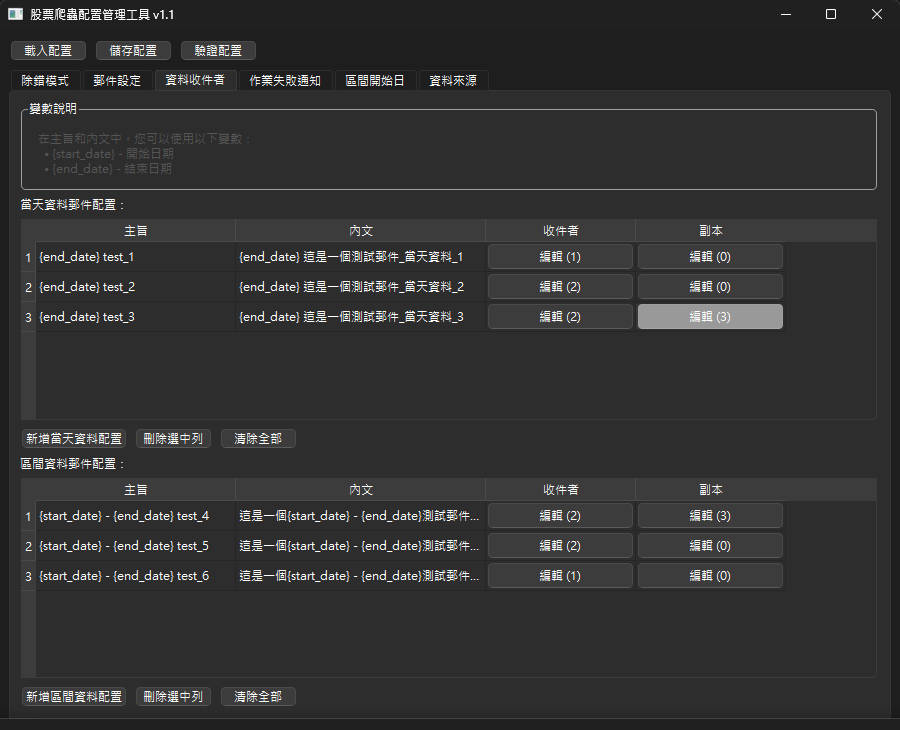Select the subject cell "{start_date} - {end_date} test_5"
Image resolution: width=900 pixels, height=730 pixels.
[x=135, y=545]
